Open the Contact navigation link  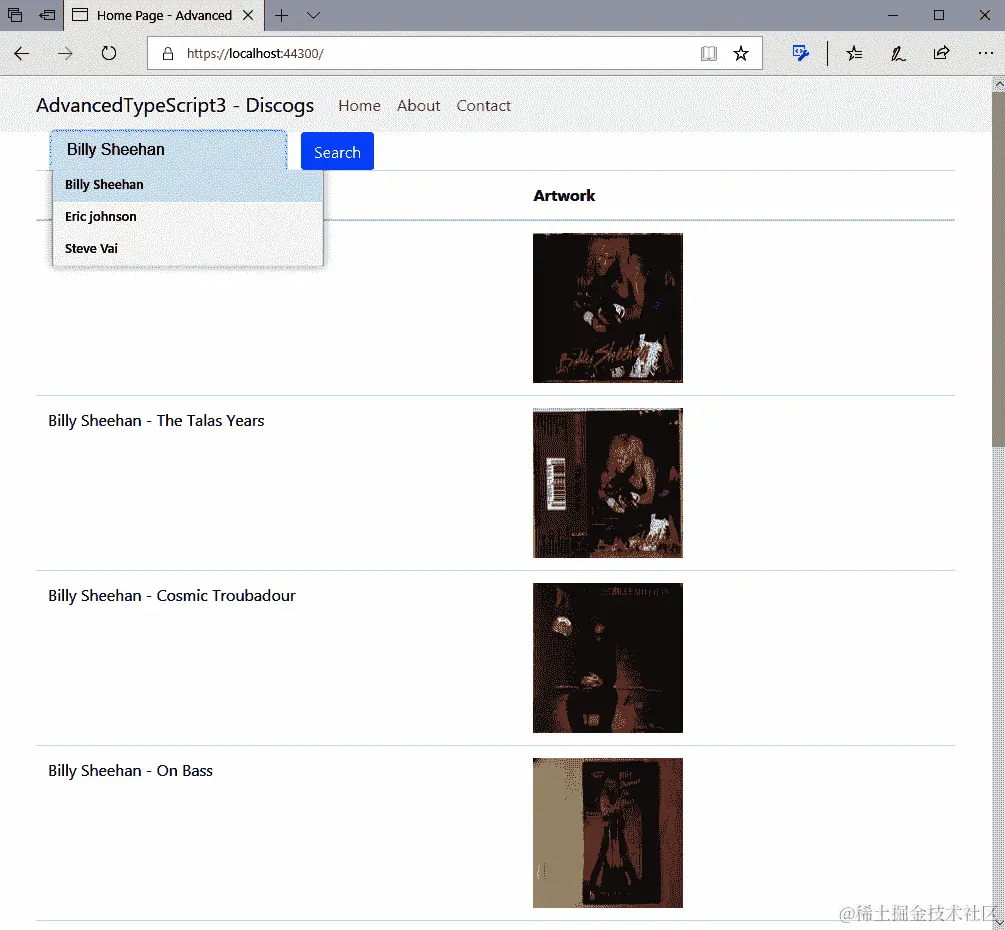484,106
